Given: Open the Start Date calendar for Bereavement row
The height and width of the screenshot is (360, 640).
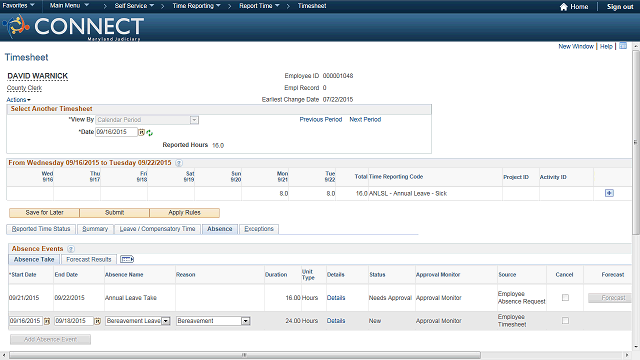Looking at the screenshot, I should pyautogui.click(x=47, y=321).
